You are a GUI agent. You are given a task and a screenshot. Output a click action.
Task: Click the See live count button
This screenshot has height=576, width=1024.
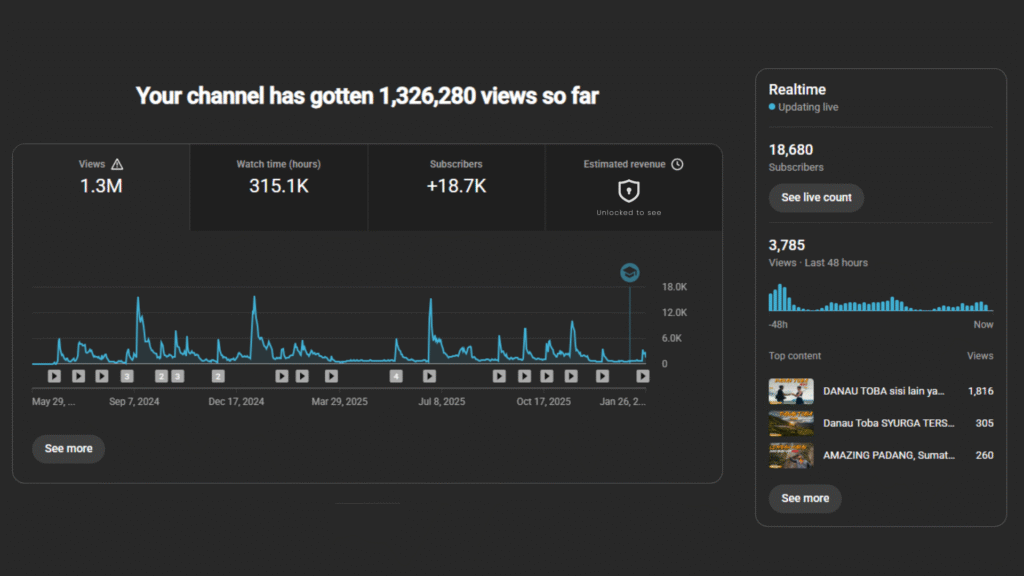coord(816,198)
